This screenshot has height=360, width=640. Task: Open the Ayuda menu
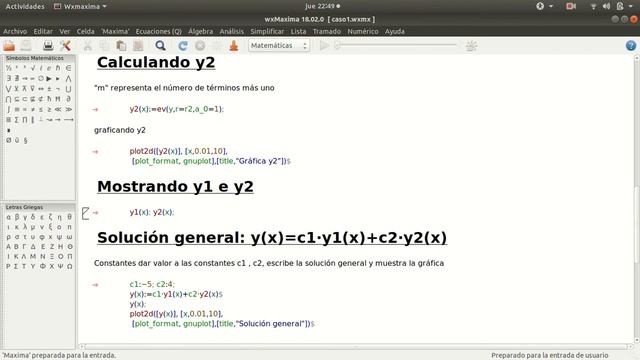(395, 31)
